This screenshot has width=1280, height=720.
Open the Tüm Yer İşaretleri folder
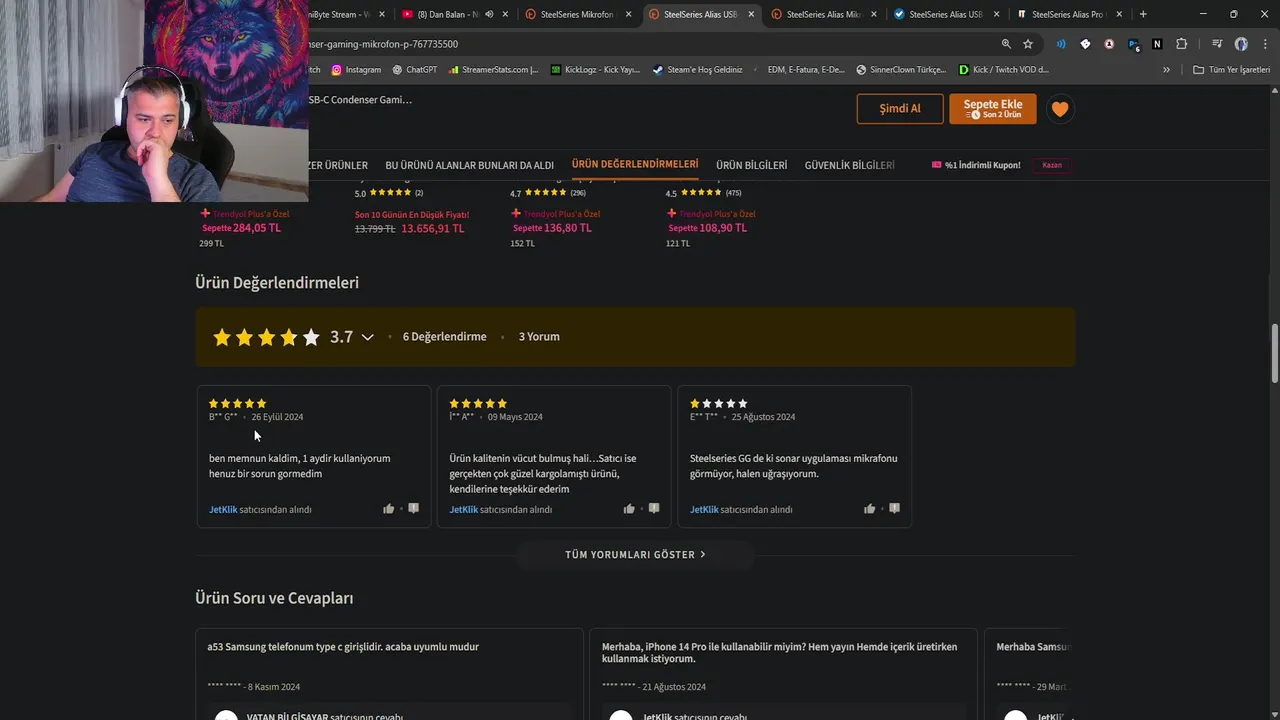(1231, 70)
